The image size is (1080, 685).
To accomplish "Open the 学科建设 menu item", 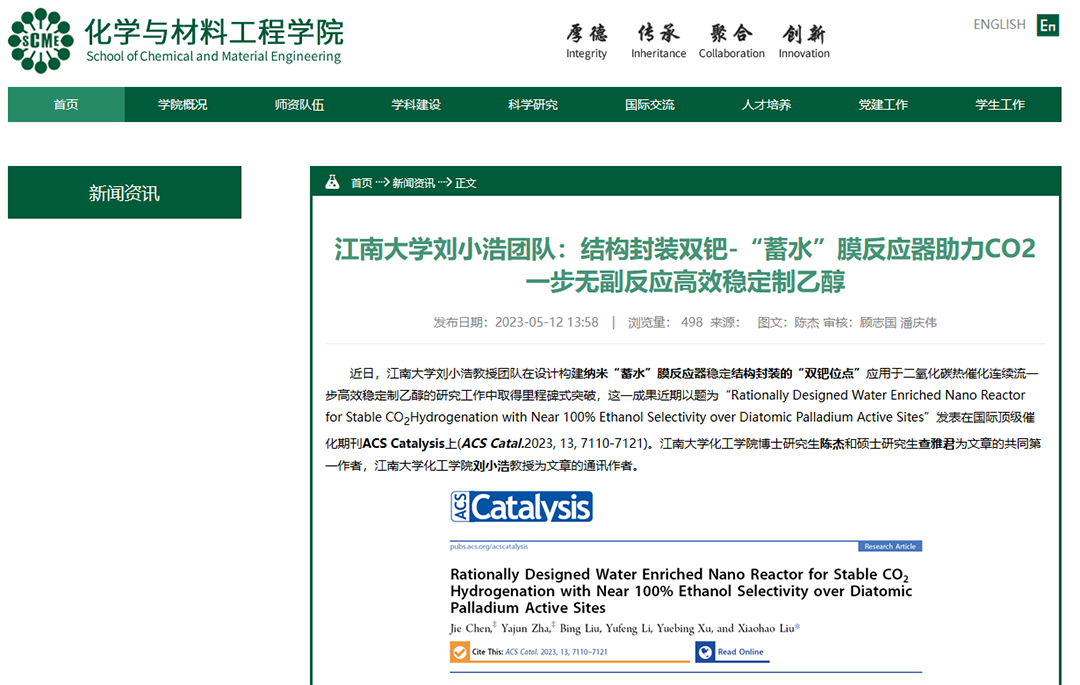I will [x=416, y=105].
